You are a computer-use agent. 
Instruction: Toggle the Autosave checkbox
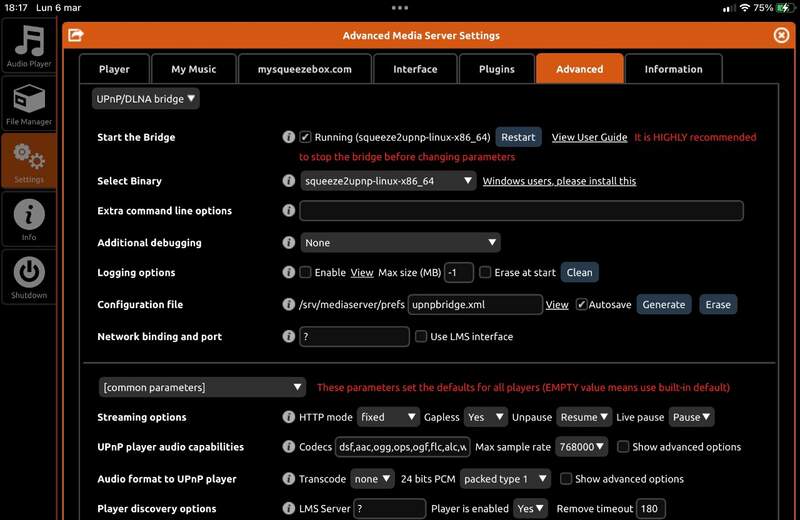582,304
